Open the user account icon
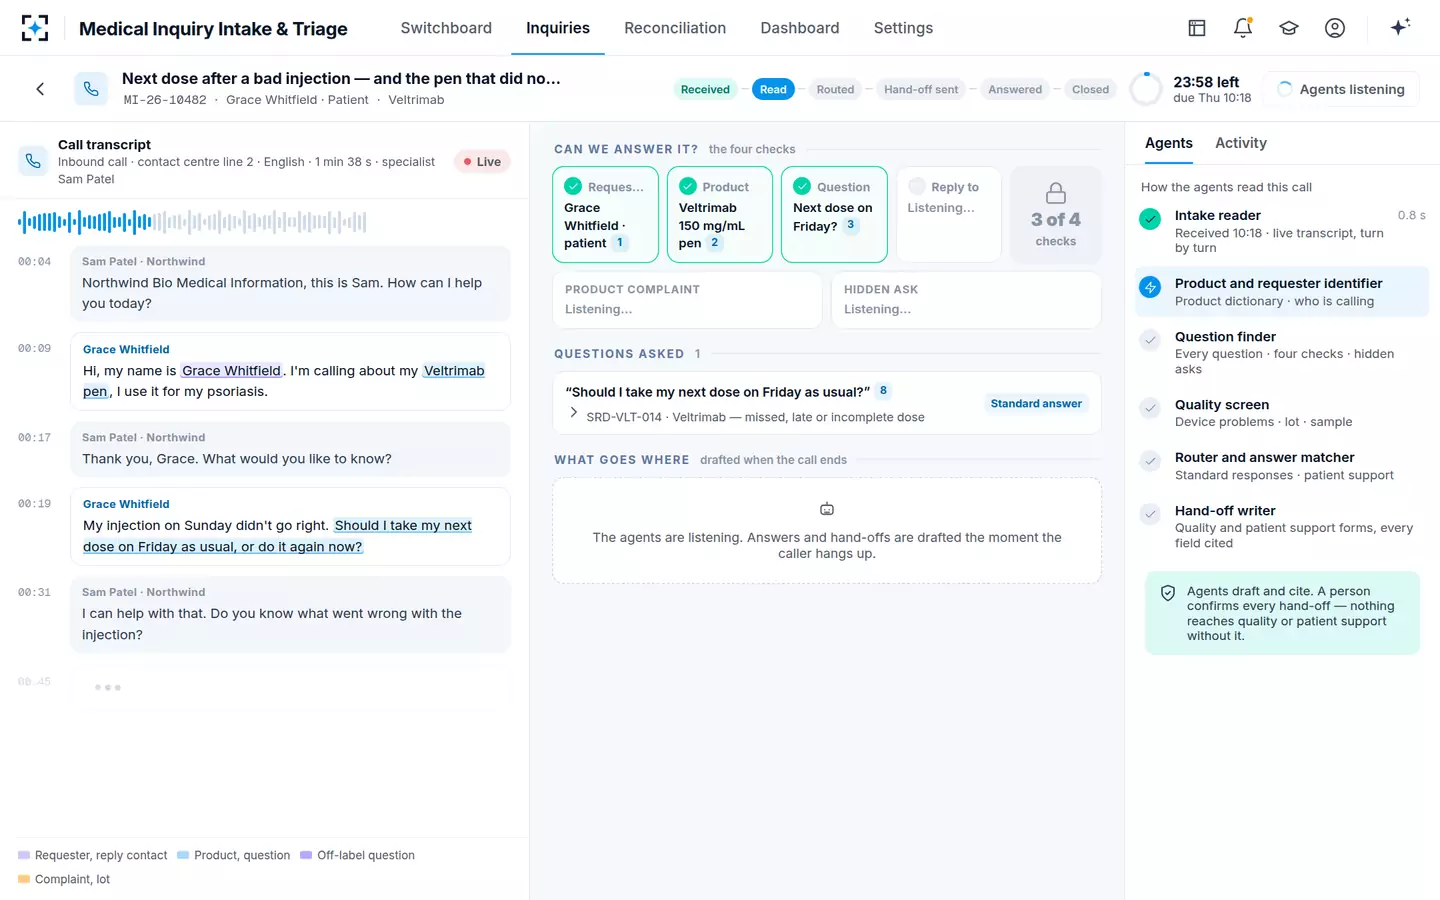This screenshot has height=900, width=1440. 1335,28
